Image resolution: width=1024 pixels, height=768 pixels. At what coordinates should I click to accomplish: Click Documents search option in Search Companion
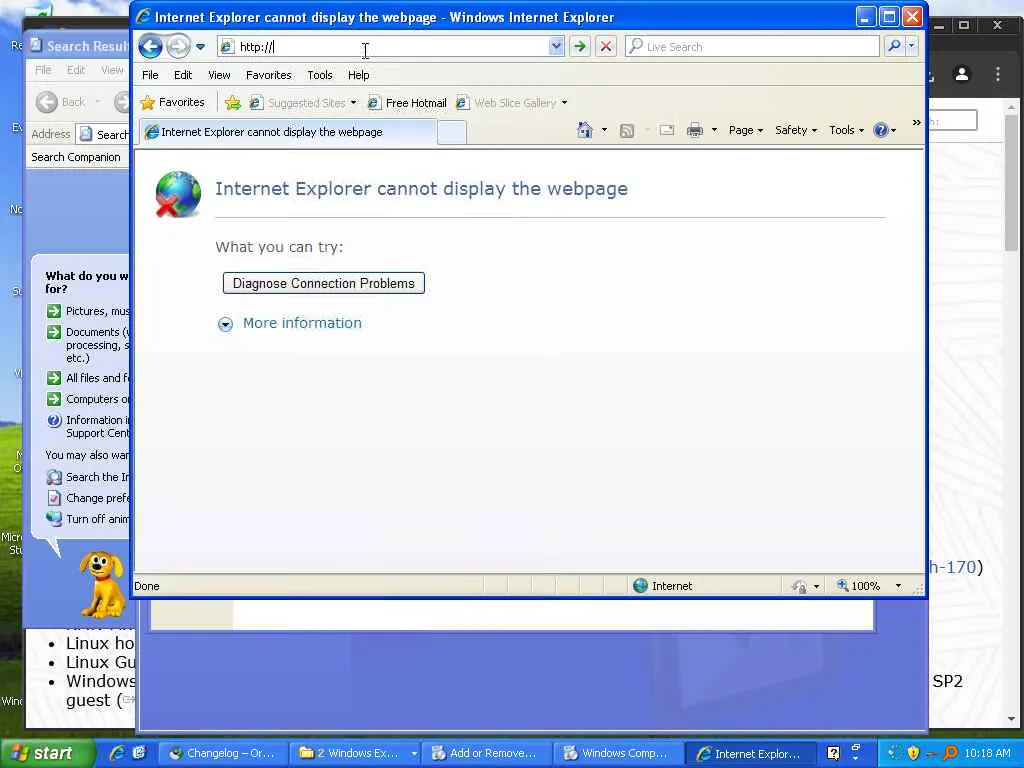[x=88, y=345]
